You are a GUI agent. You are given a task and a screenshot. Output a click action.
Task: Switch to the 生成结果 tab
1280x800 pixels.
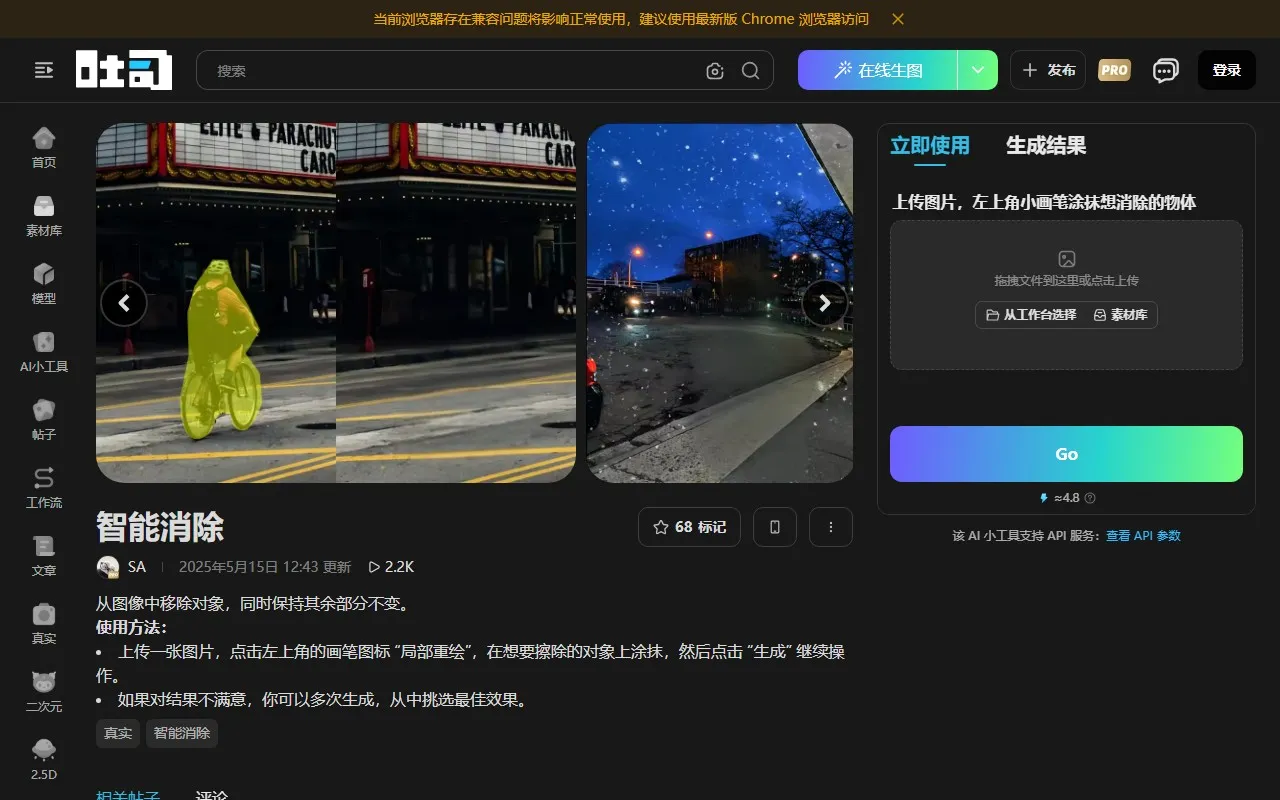[1045, 145]
